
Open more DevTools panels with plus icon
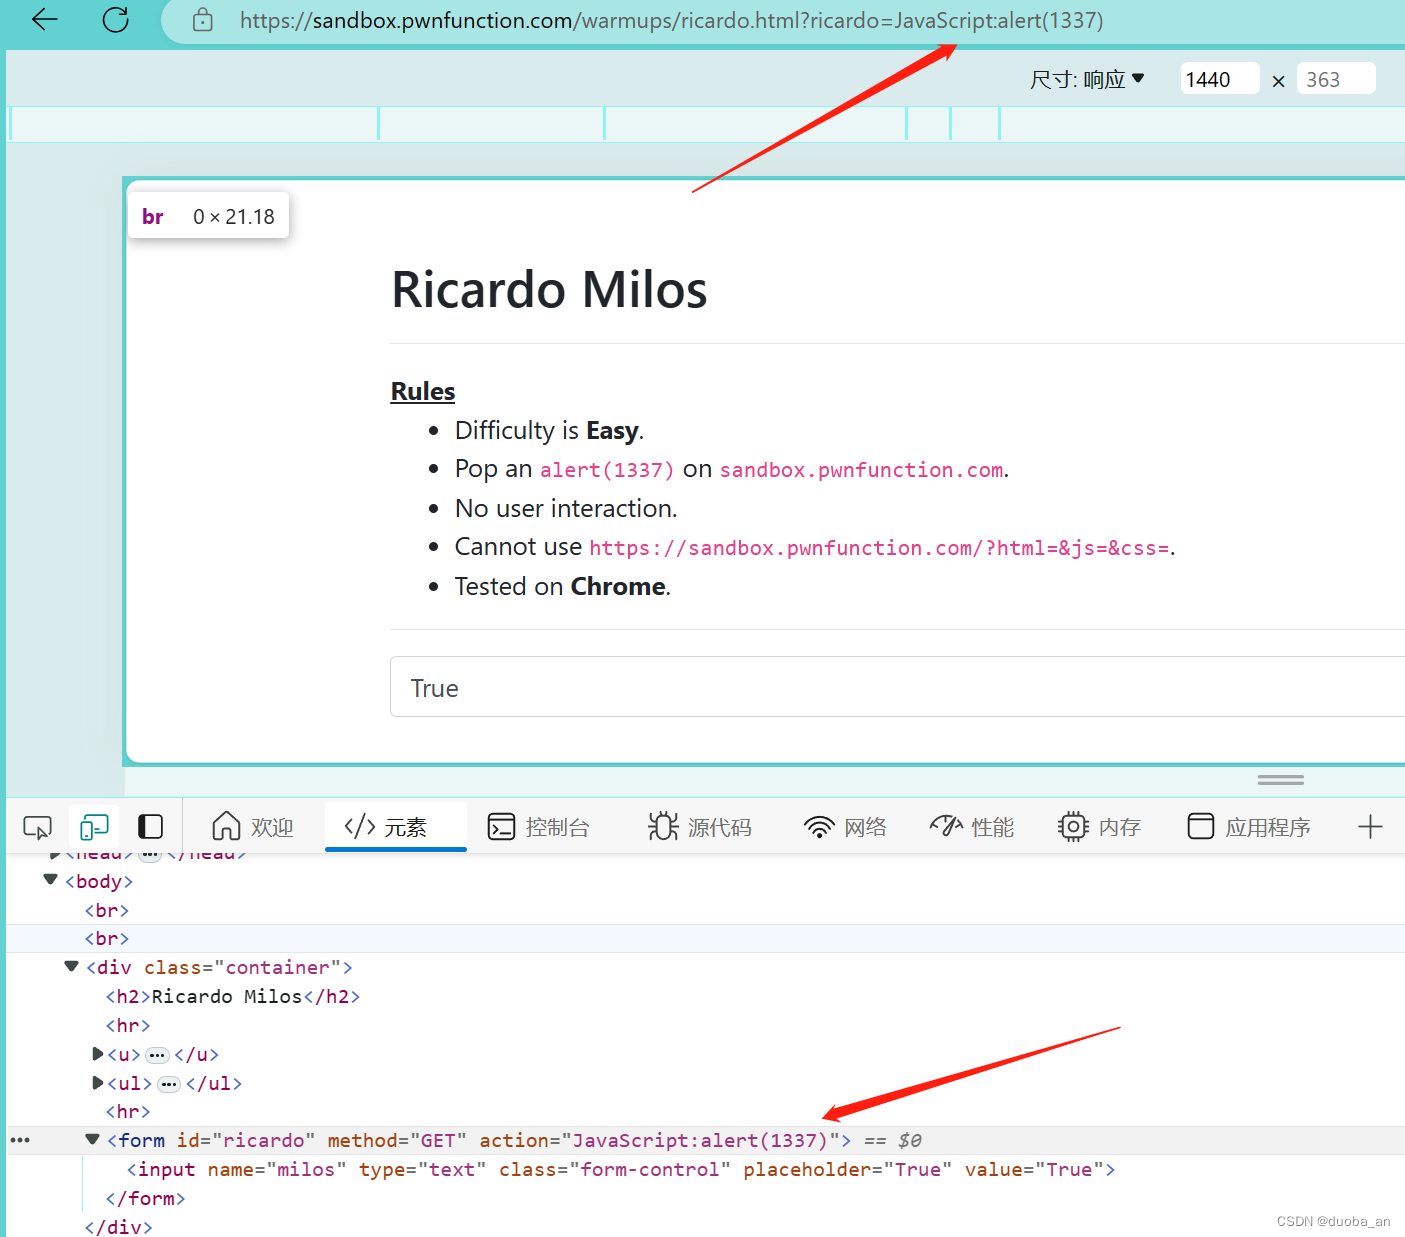pos(1371,827)
